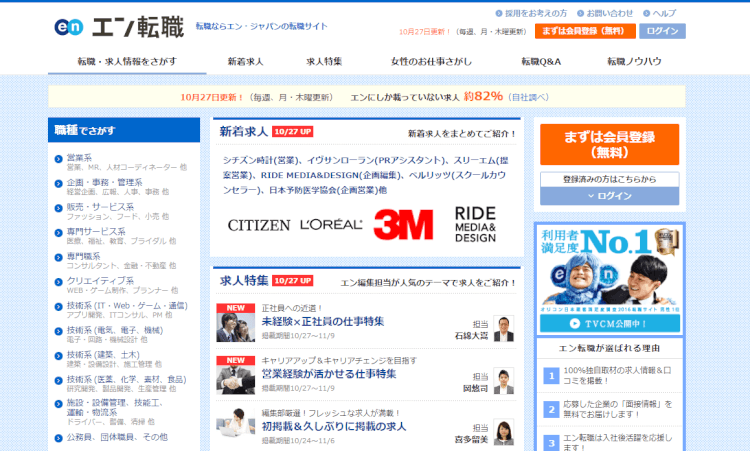Click arrow icon beside 専門職系
The width and height of the screenshot is (750, 451).
click(59, 257)
